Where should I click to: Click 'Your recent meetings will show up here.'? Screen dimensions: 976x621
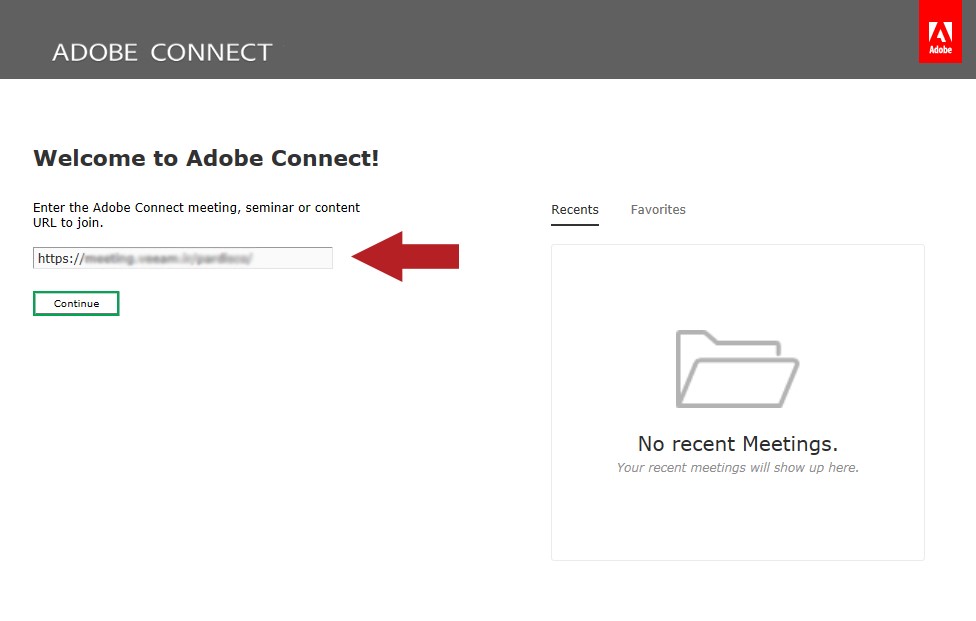tap(738, 468)
